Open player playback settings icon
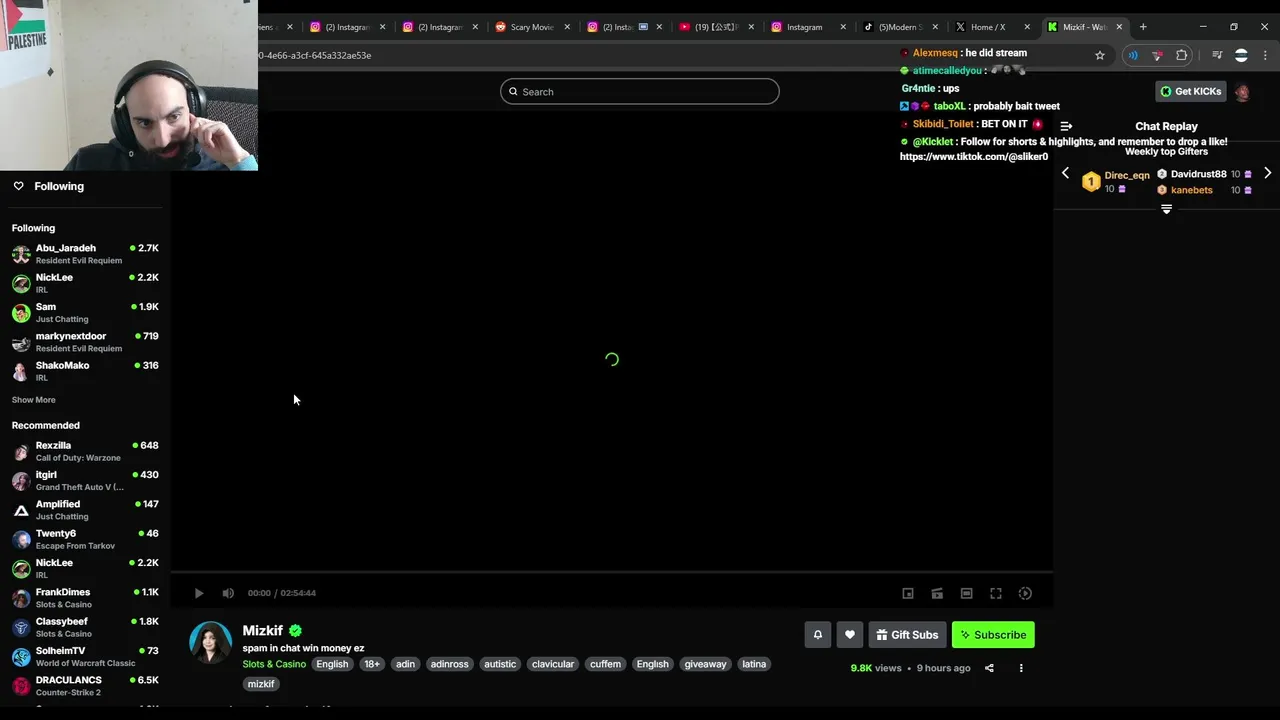This screenshot has height=720, width=1280. click(1025, 593)
